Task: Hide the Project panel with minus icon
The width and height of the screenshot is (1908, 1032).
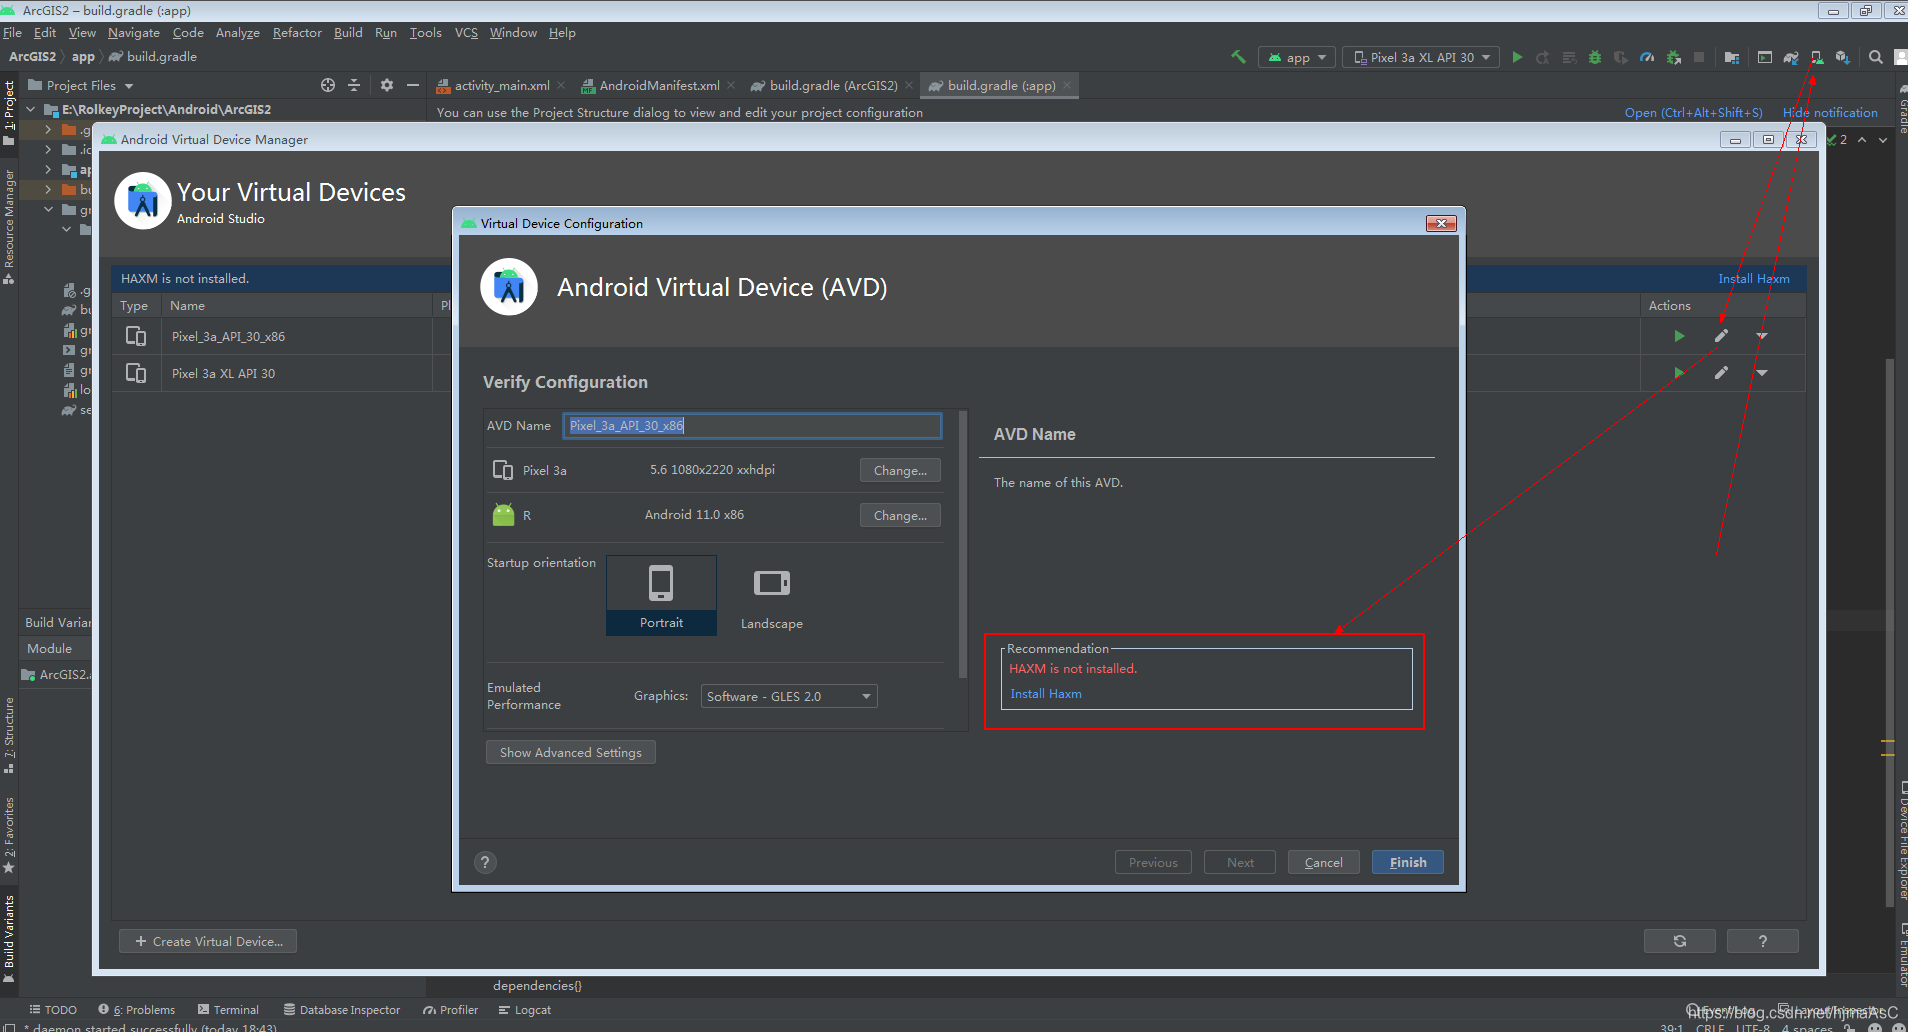Action: [x=413, y=85]
